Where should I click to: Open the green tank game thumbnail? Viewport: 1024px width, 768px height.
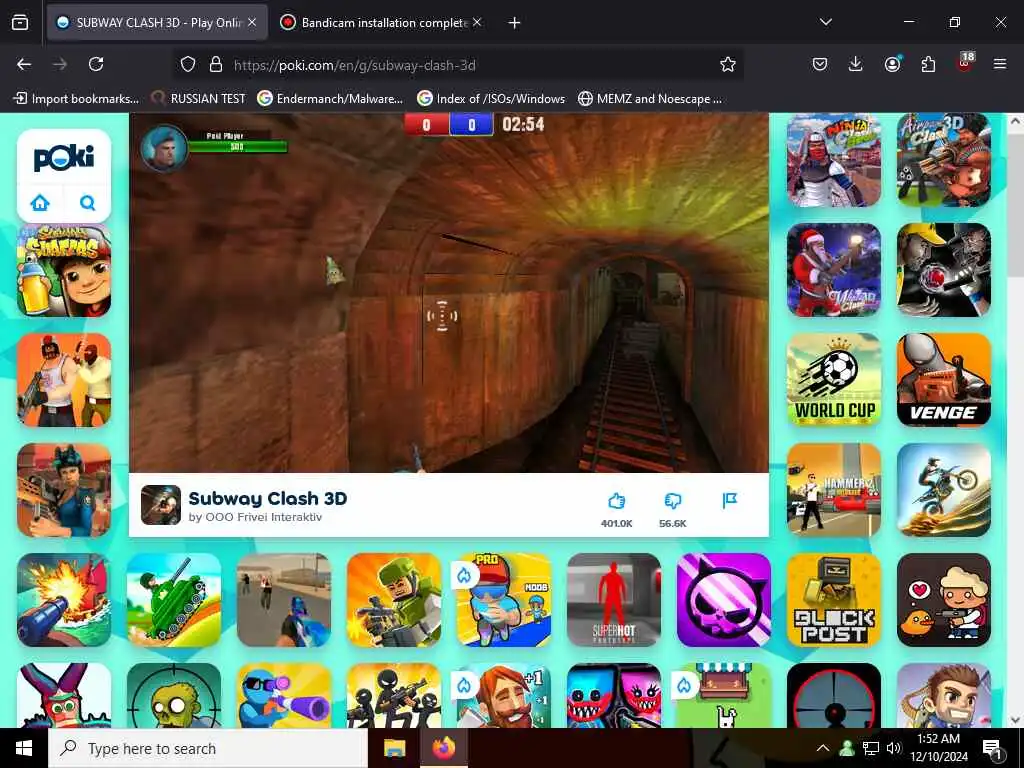(174, 600)
